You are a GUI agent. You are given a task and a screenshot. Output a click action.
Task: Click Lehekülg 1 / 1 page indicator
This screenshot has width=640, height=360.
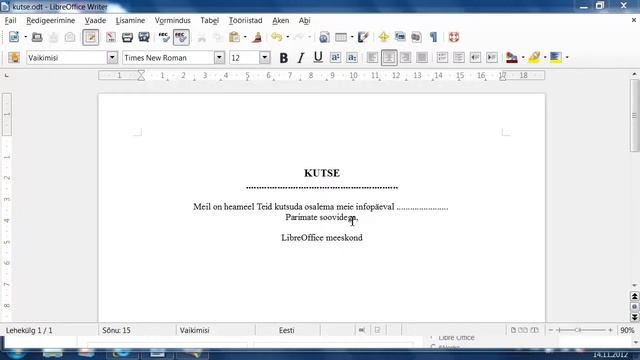(29, 330)
